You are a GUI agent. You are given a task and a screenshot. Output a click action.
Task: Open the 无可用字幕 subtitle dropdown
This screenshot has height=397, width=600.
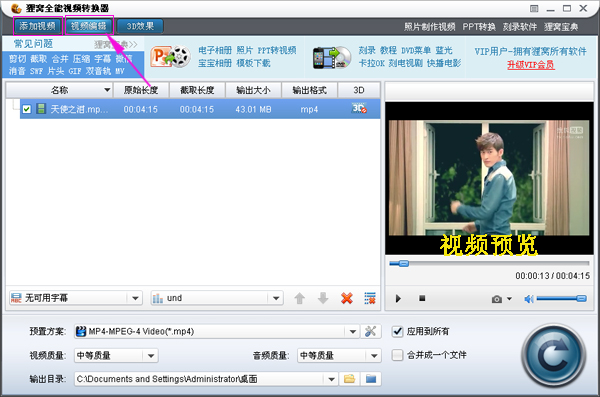(x=76, y=298)
